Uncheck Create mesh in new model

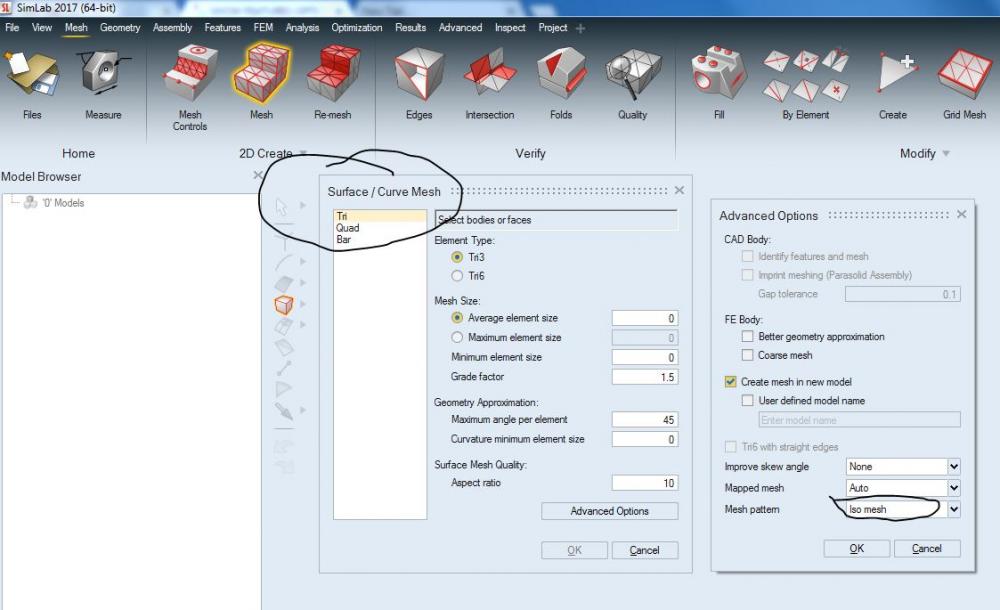click(x=730, y=382)
